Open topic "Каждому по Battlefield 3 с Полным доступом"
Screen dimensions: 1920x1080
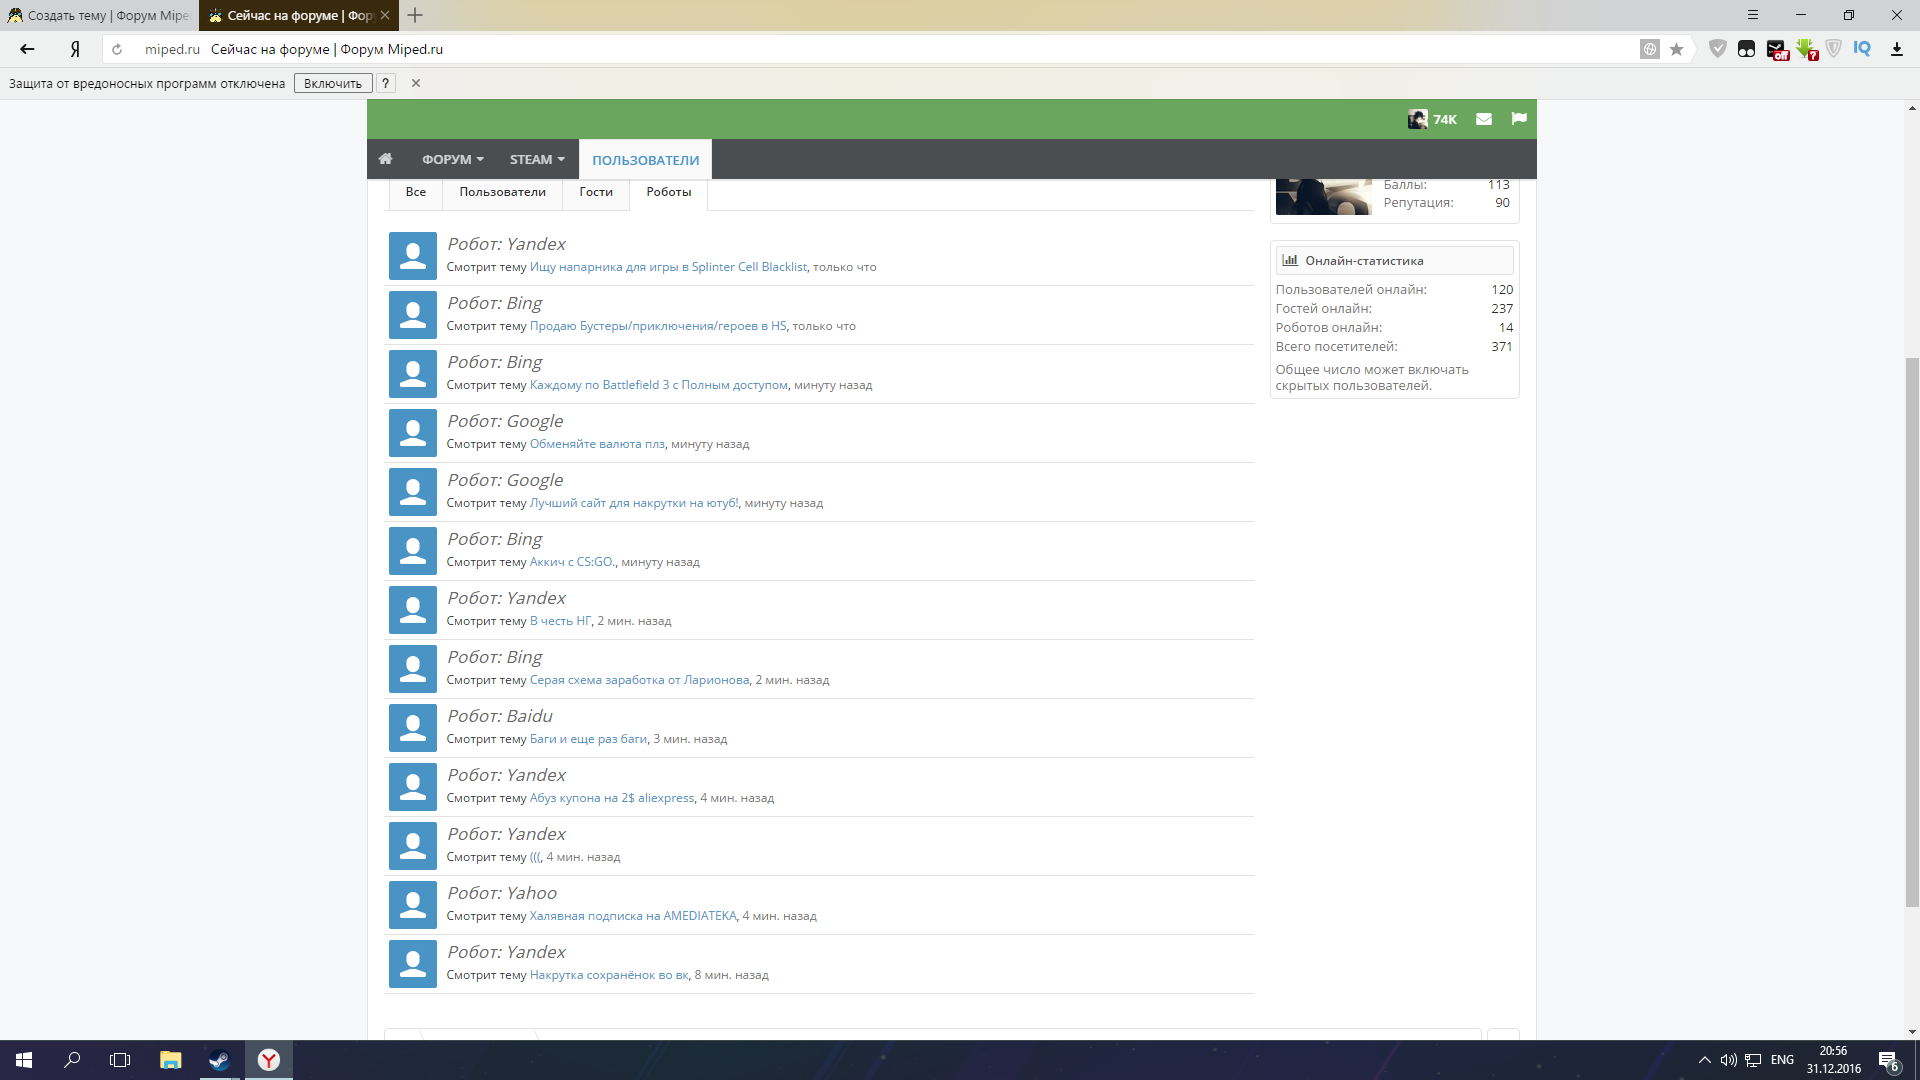[659, 385]
